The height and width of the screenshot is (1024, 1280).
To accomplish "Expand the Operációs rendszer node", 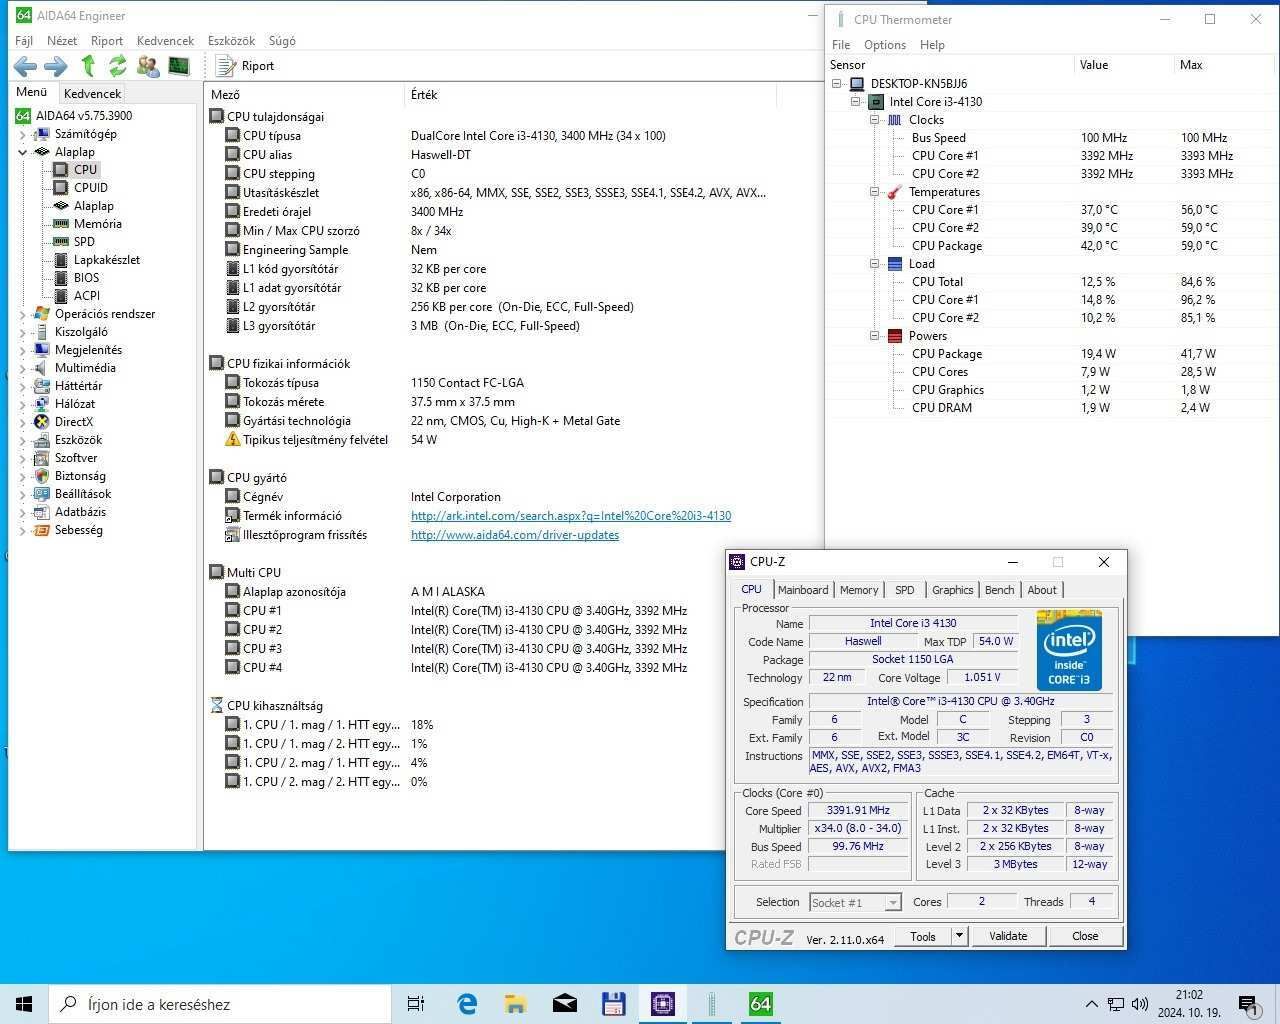I will coord(23,314).
